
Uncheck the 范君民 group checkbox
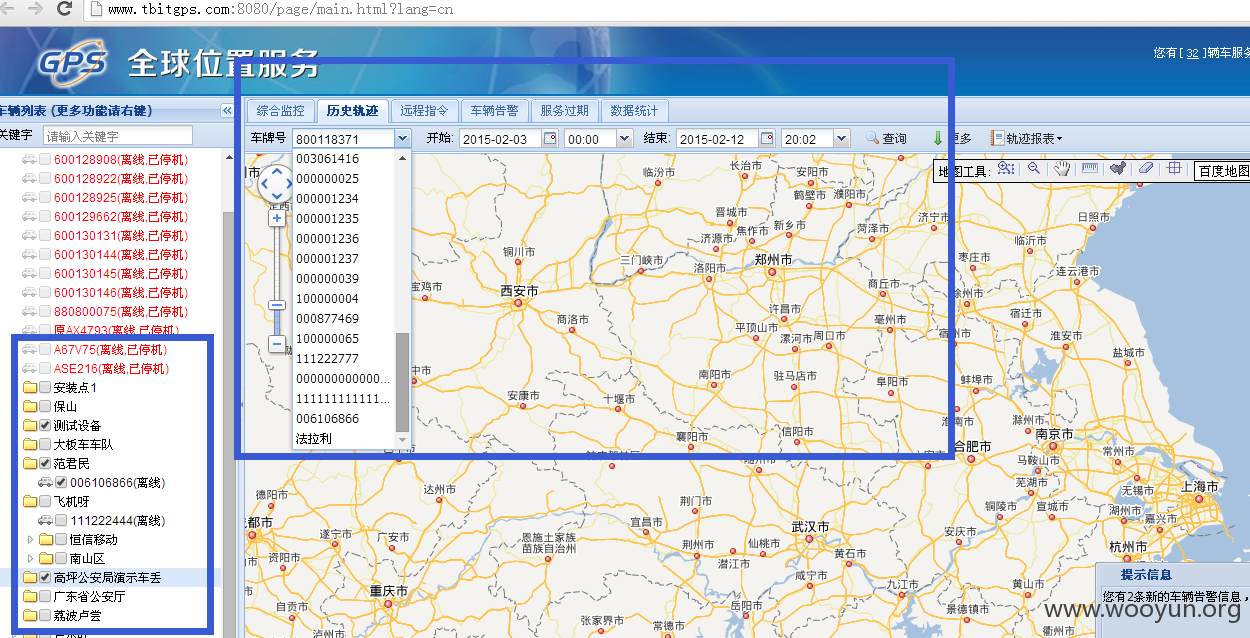click(45, 463)
